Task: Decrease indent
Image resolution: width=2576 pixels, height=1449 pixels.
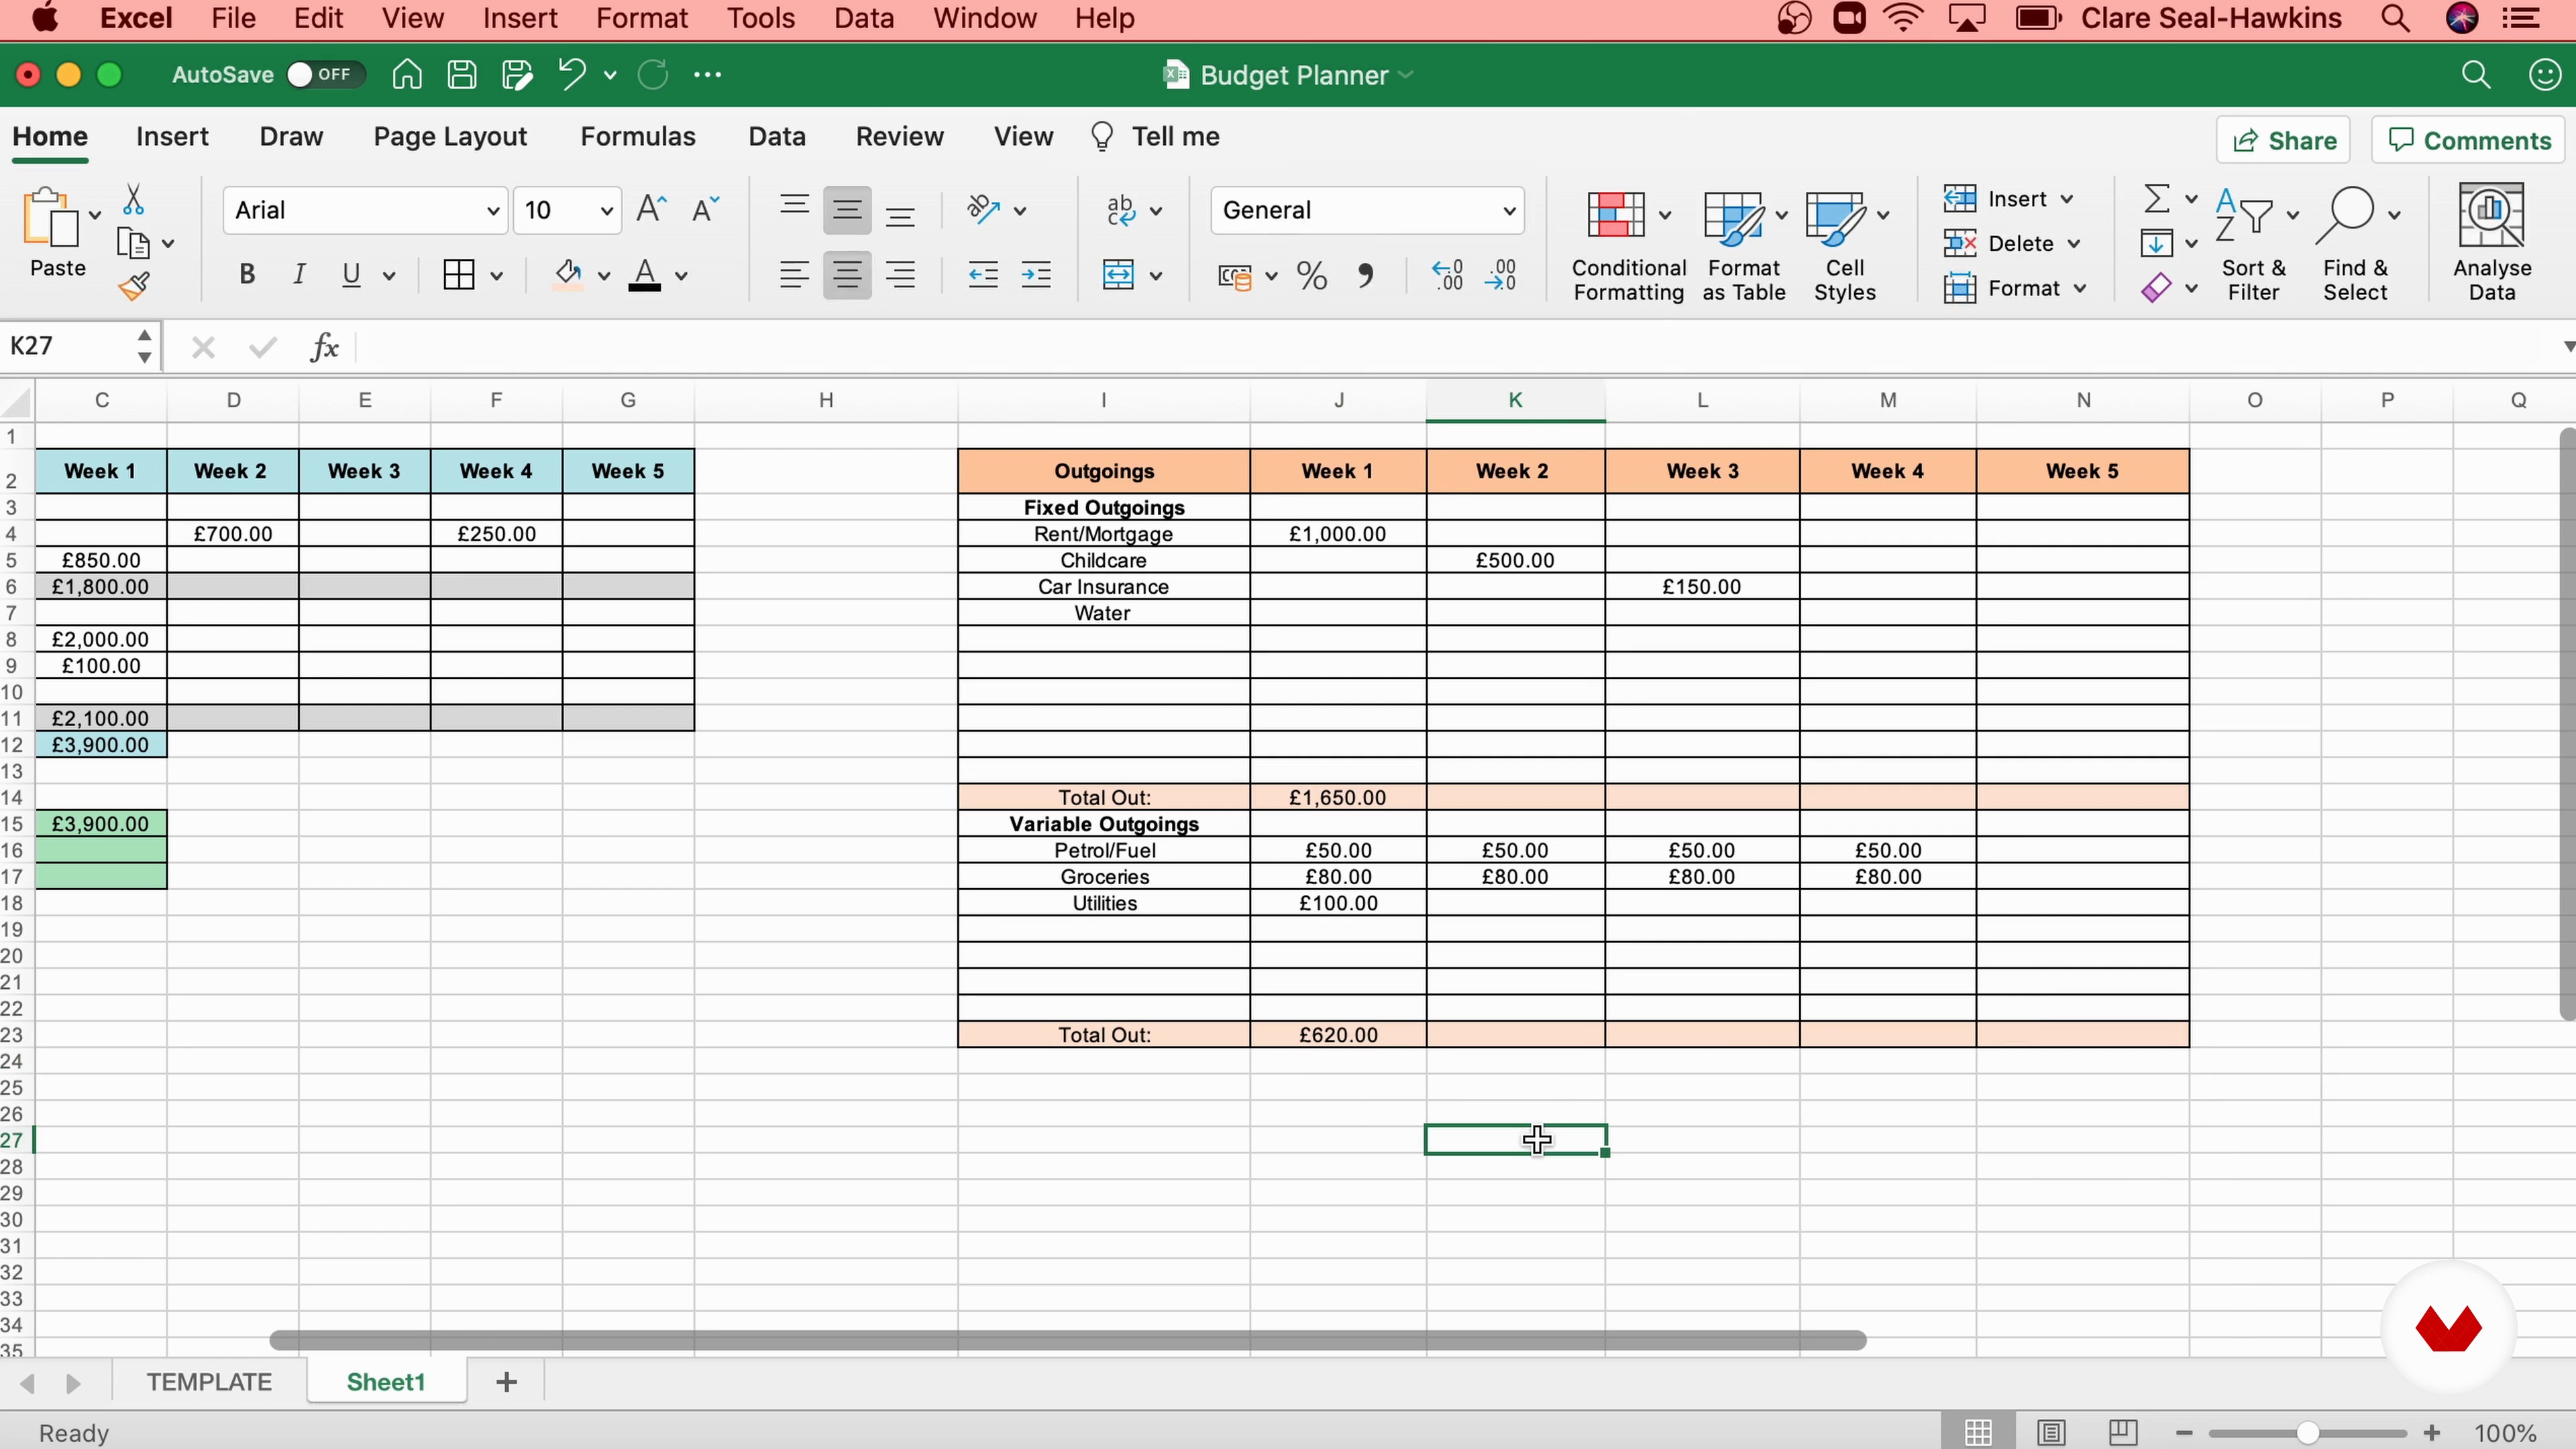Action: (x=983, y=274)
